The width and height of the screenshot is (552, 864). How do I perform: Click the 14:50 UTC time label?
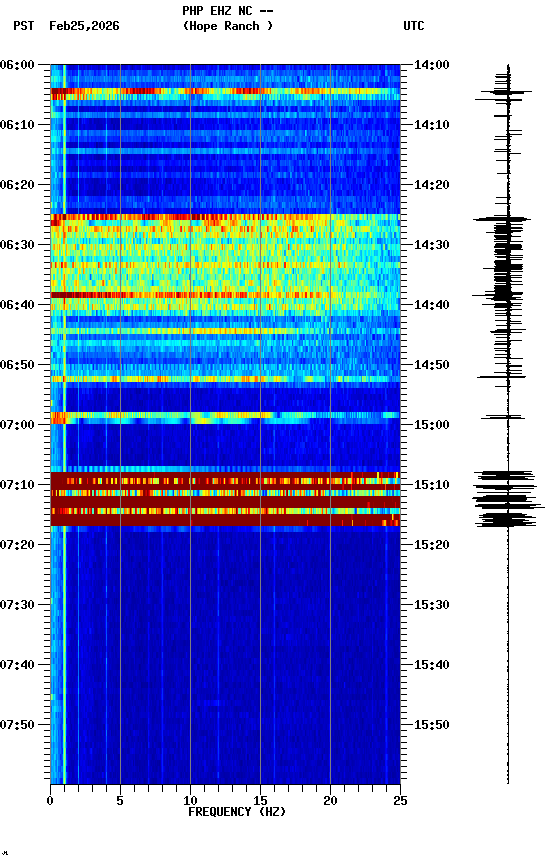pos(432,365)
